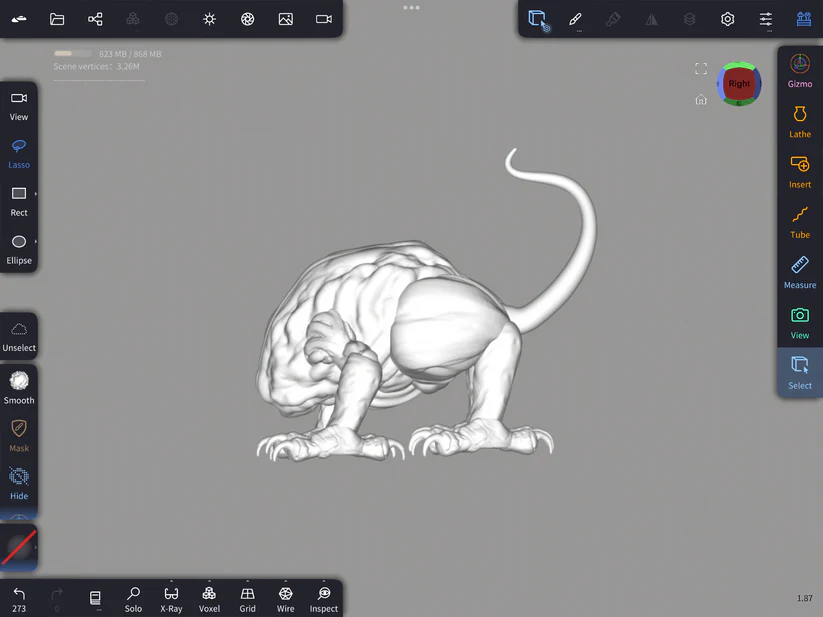Select the Tube tool
Viewport: 823px width, 617px height.
(x=800, y=222)
